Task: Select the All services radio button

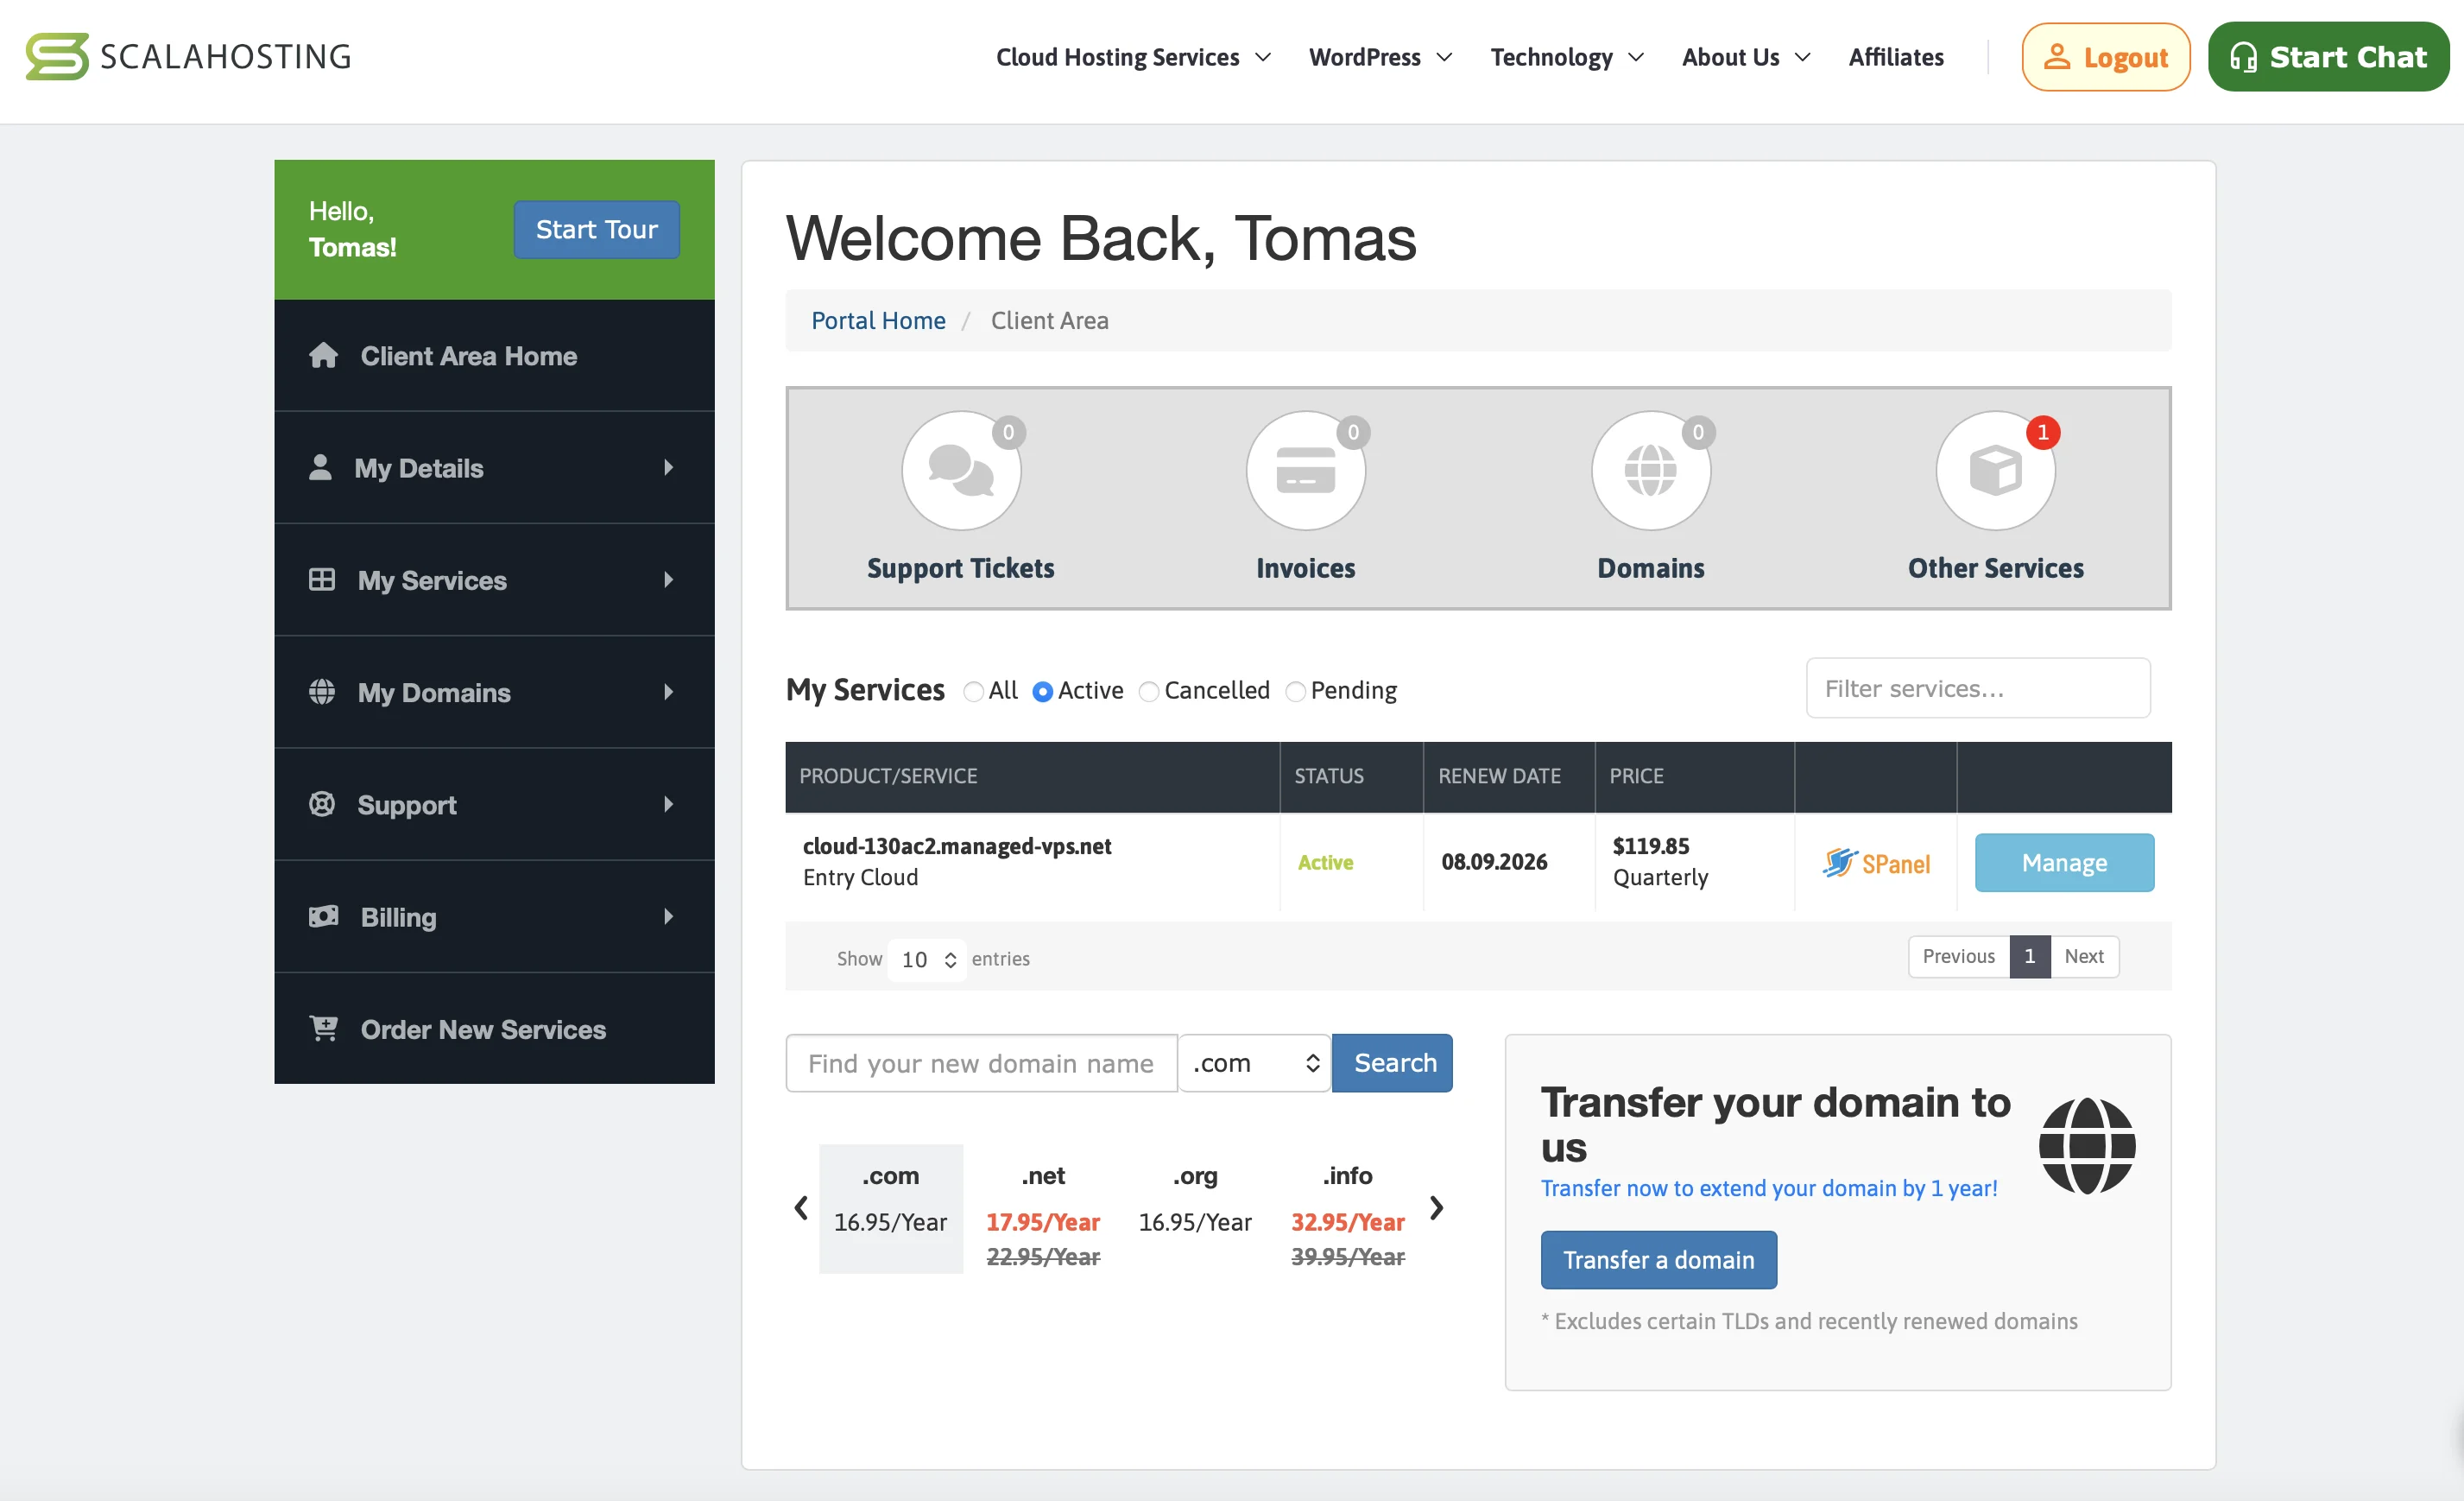Action: (x=973, y=691)
